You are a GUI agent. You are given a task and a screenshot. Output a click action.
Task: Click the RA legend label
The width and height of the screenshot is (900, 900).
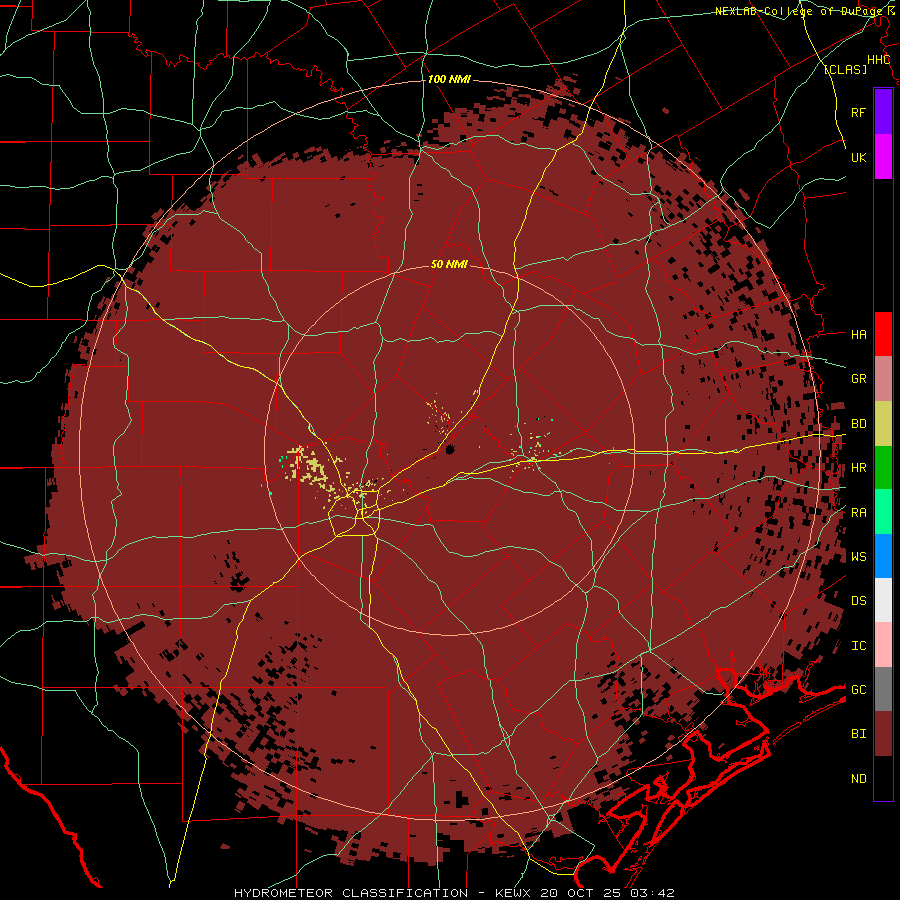858,513
